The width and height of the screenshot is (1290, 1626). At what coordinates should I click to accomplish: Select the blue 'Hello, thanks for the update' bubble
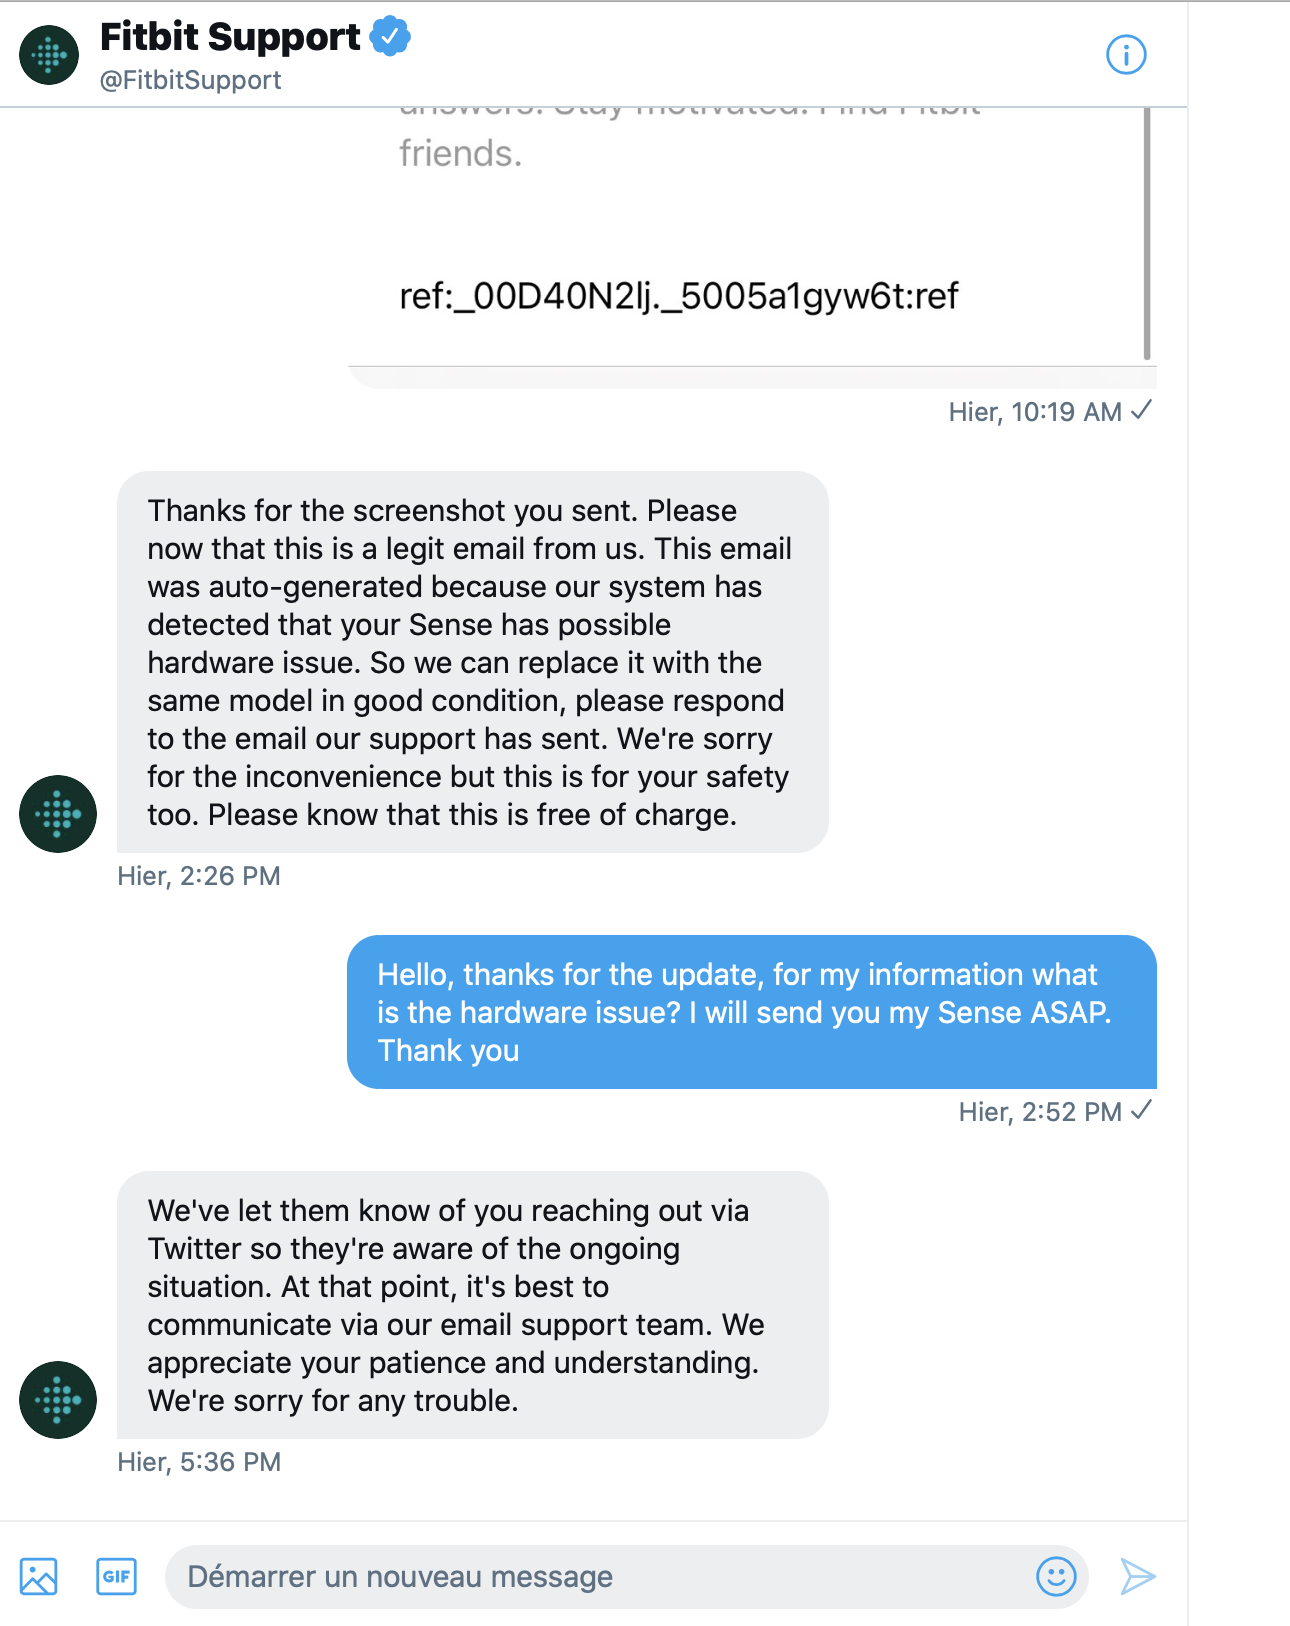(x=751, y=1012)
